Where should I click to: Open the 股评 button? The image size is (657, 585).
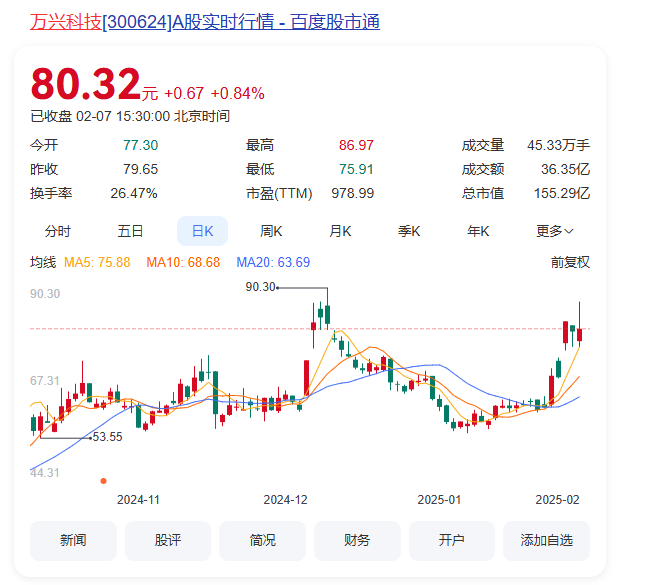[x=168, y=541]
